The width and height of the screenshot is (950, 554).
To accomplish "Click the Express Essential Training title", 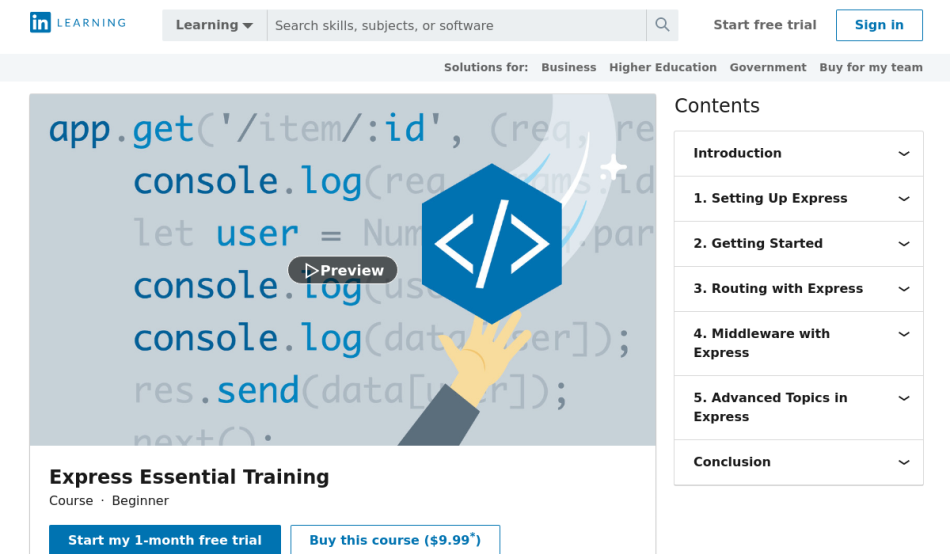I will pyautogui.click(x=189, y=477).
